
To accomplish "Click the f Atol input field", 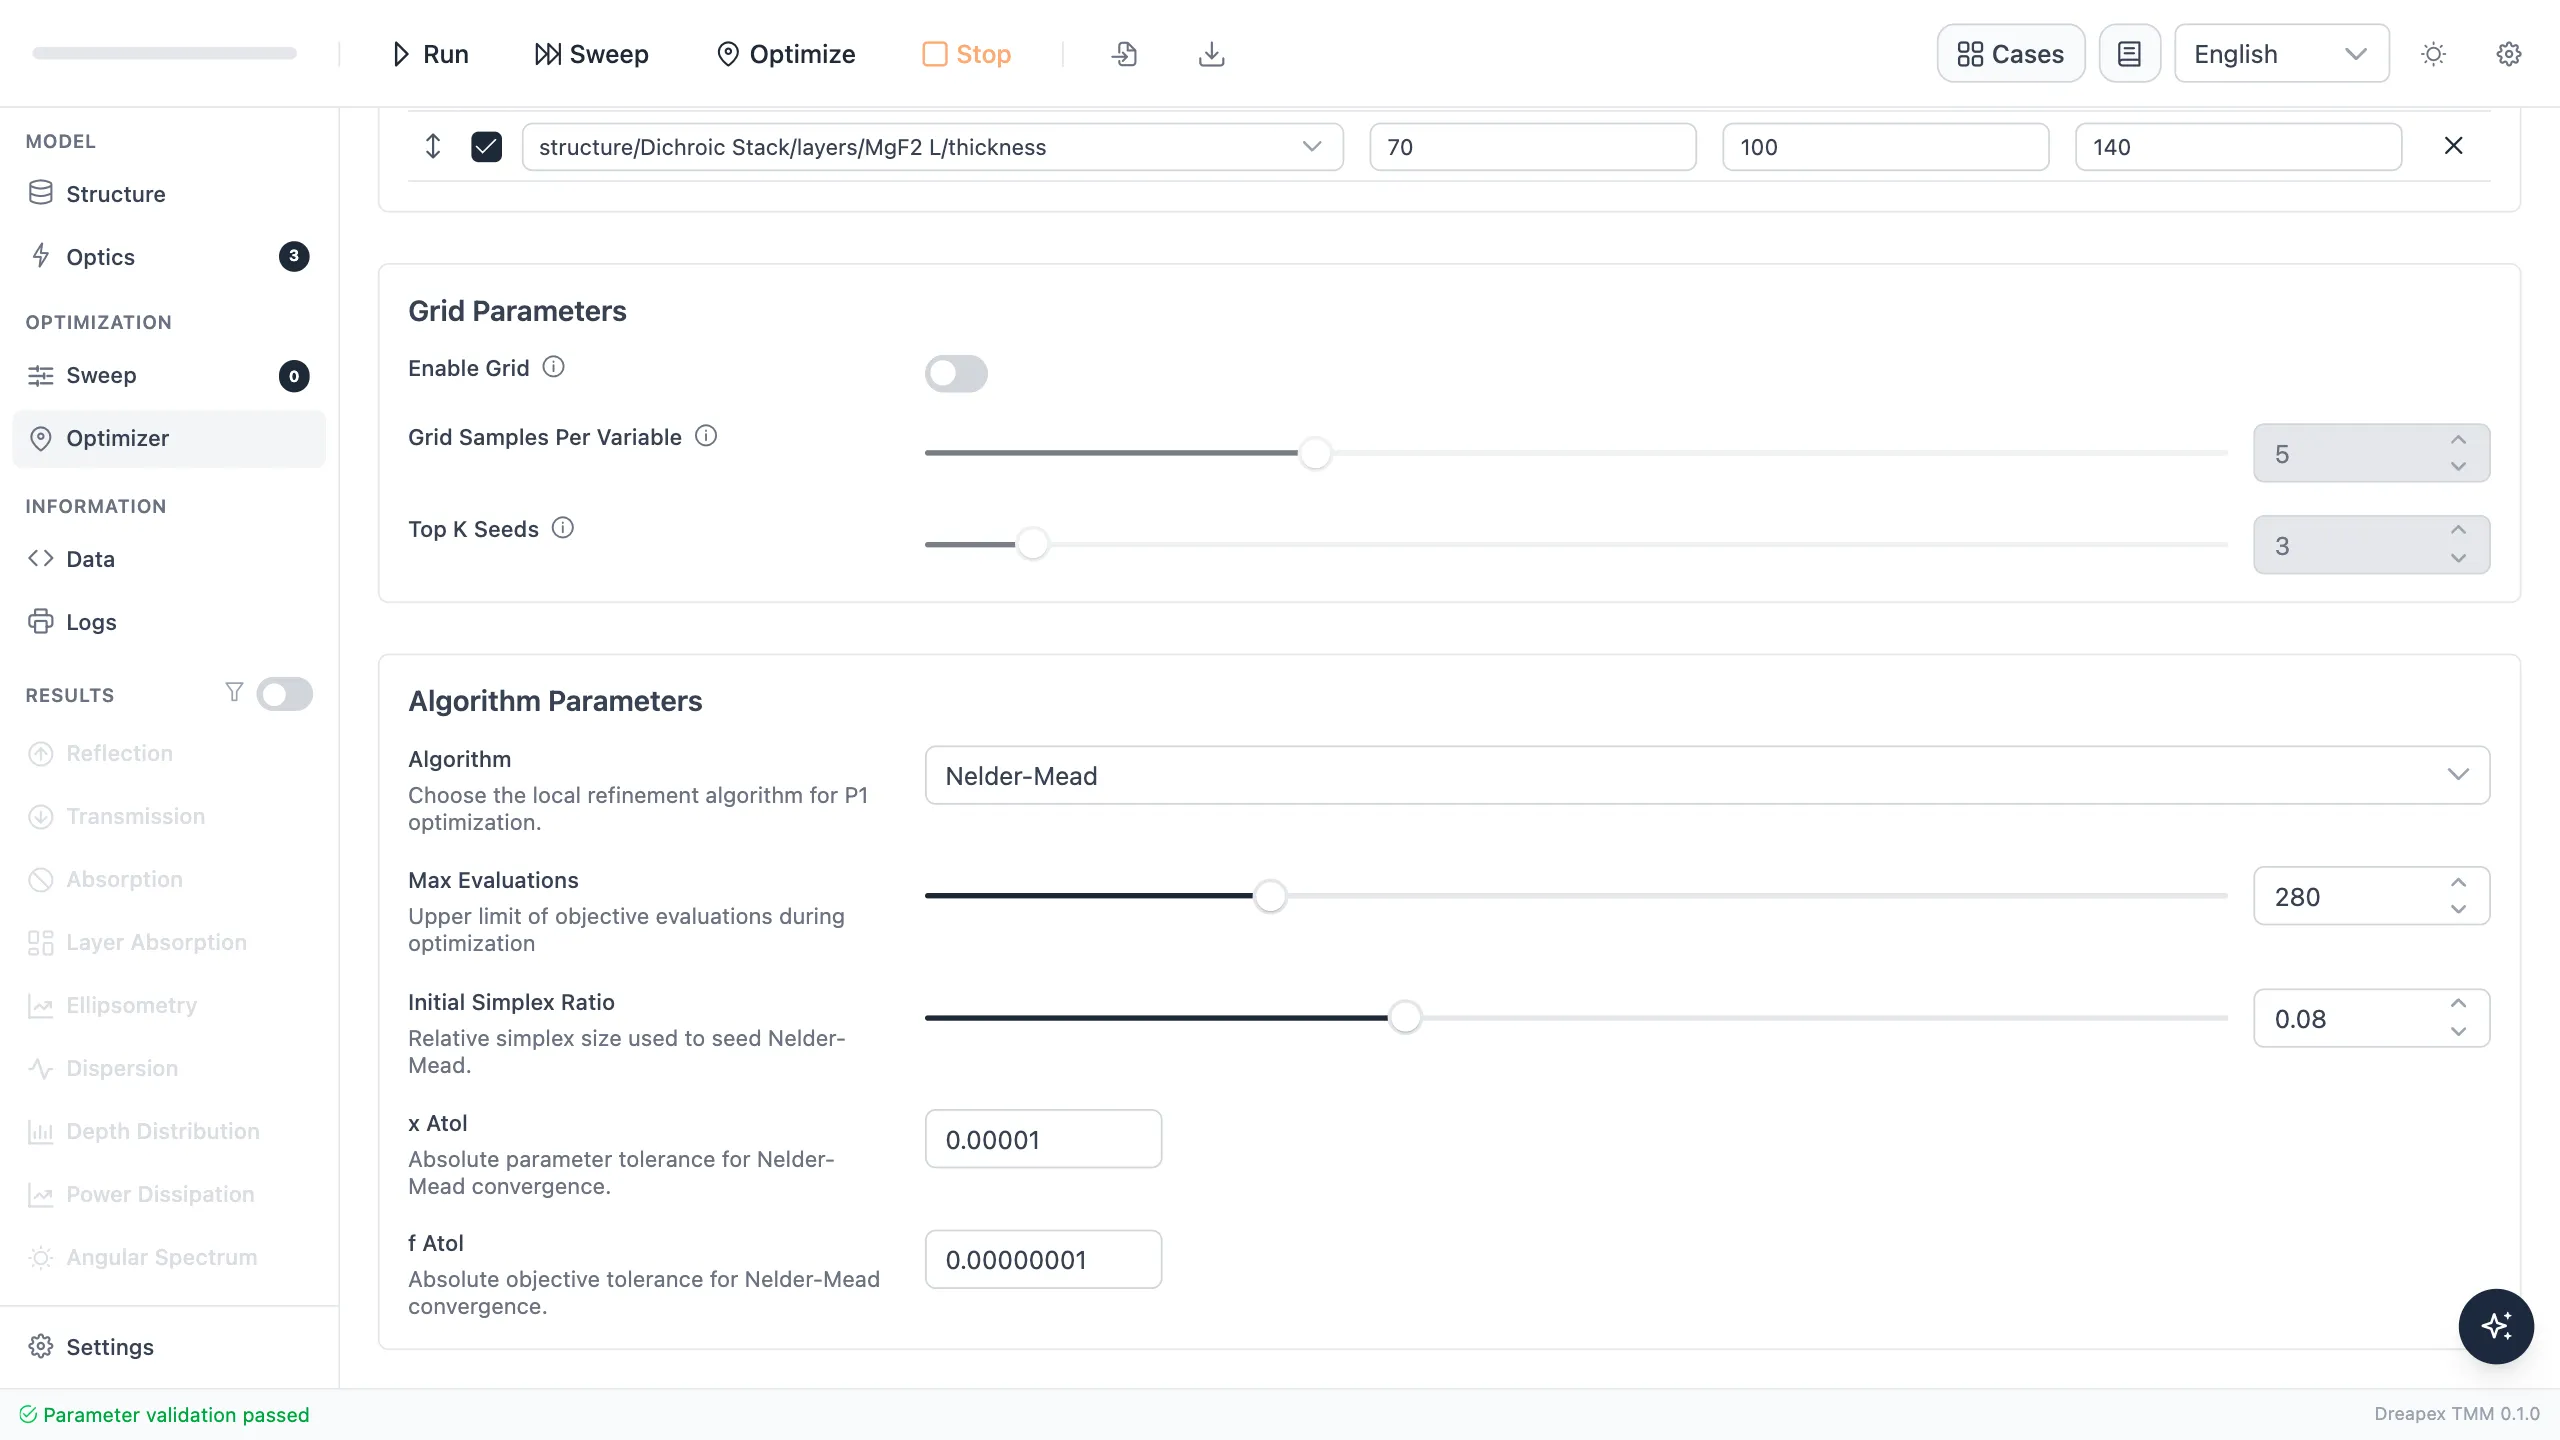I will point(1043,1259).
